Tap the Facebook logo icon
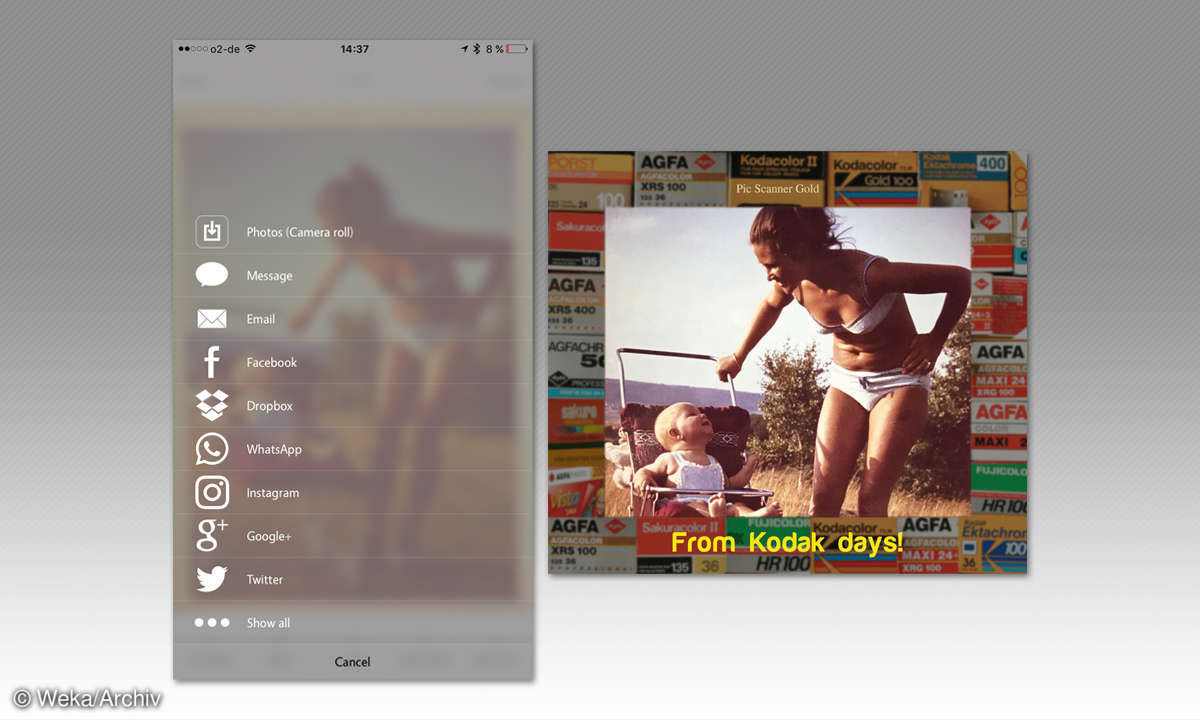Viewport: 1200px width, 720px height. coord(212,362)
